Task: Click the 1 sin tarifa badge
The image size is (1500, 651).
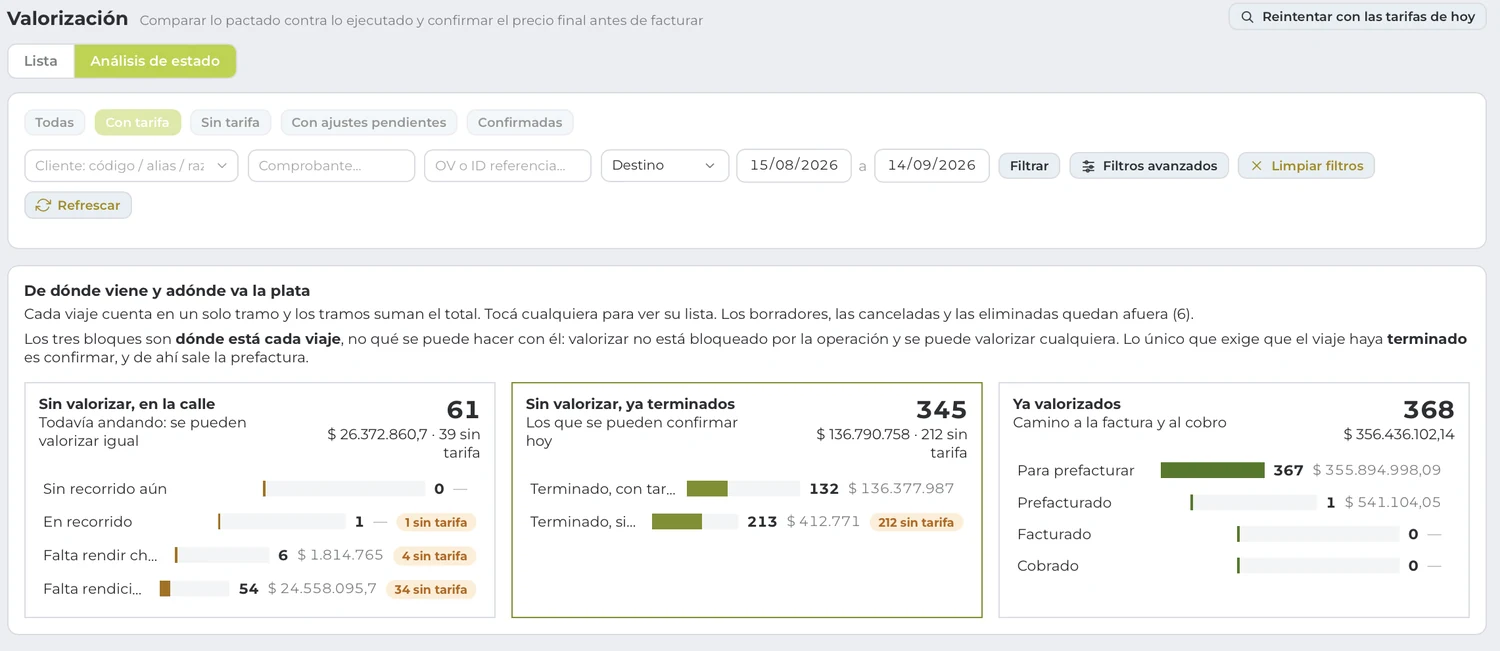Action: tap(436, 522)
